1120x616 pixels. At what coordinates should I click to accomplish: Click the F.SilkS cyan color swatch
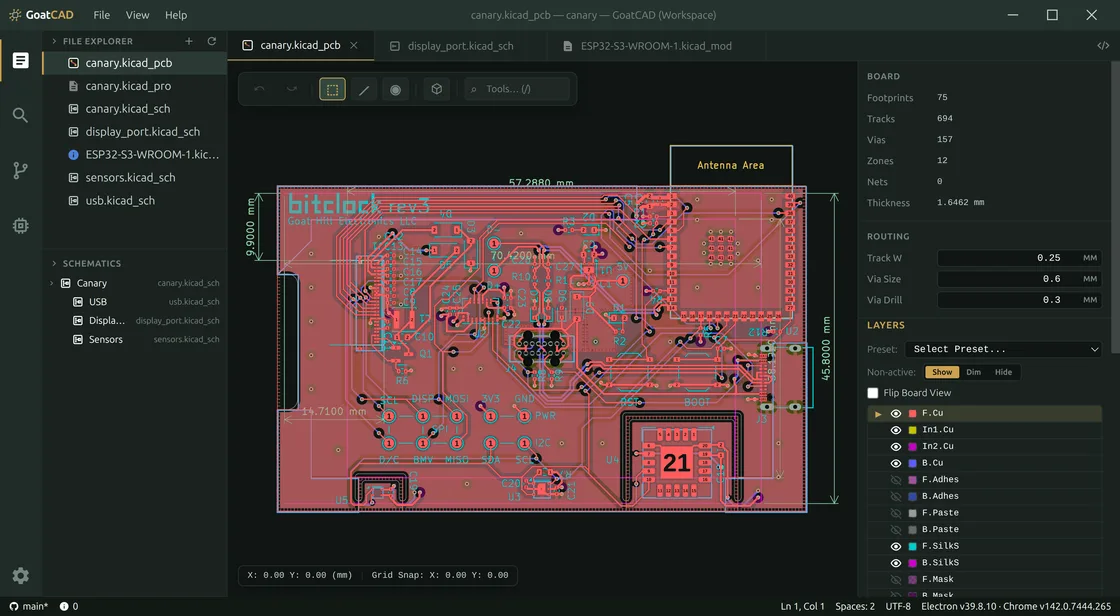click(912, 546)
